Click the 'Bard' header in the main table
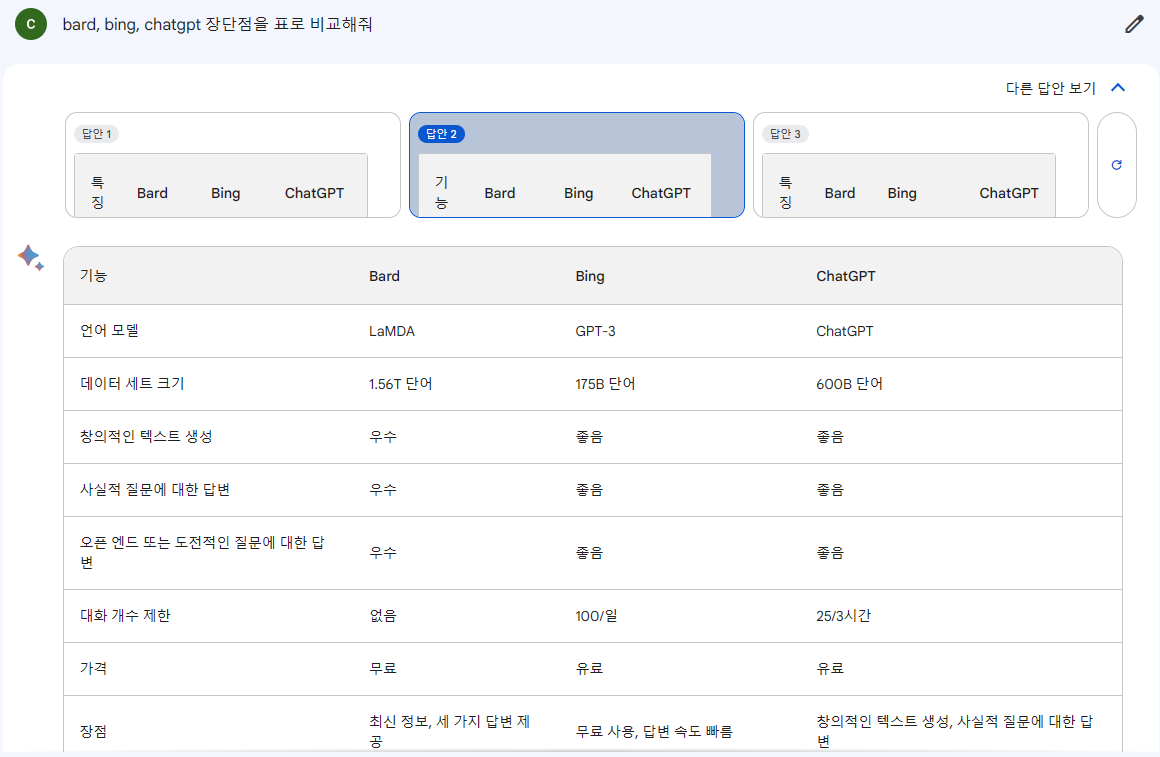This screenshot has width=1160, height=757. (384, 276)
